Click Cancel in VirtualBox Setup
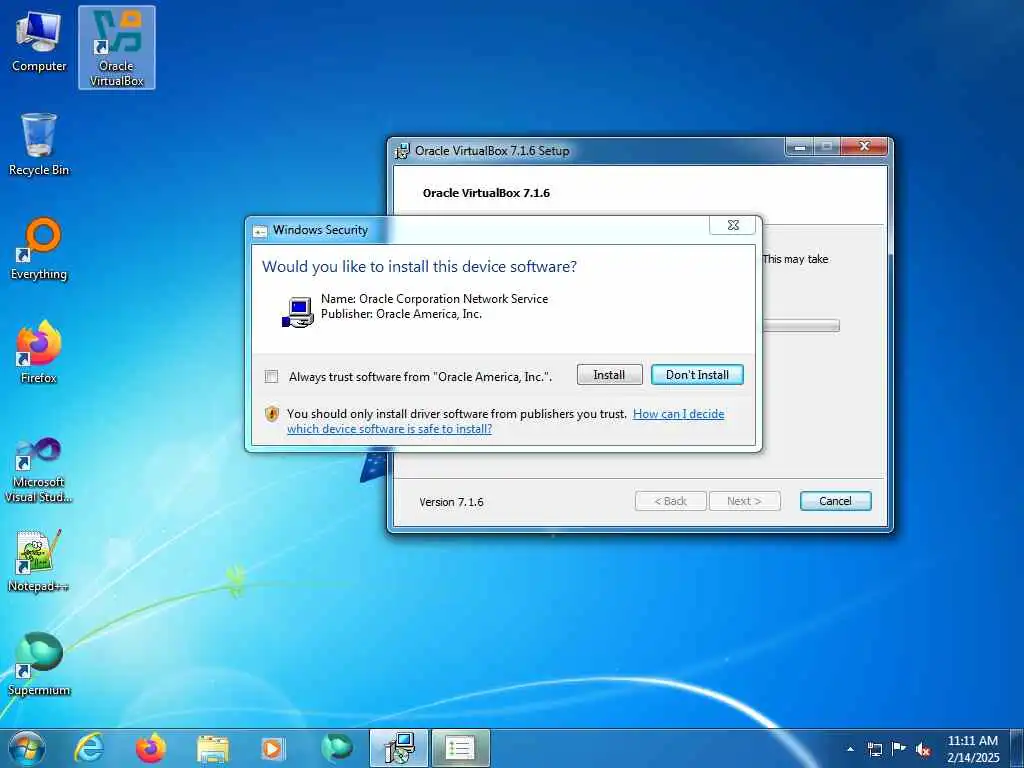 835,501
